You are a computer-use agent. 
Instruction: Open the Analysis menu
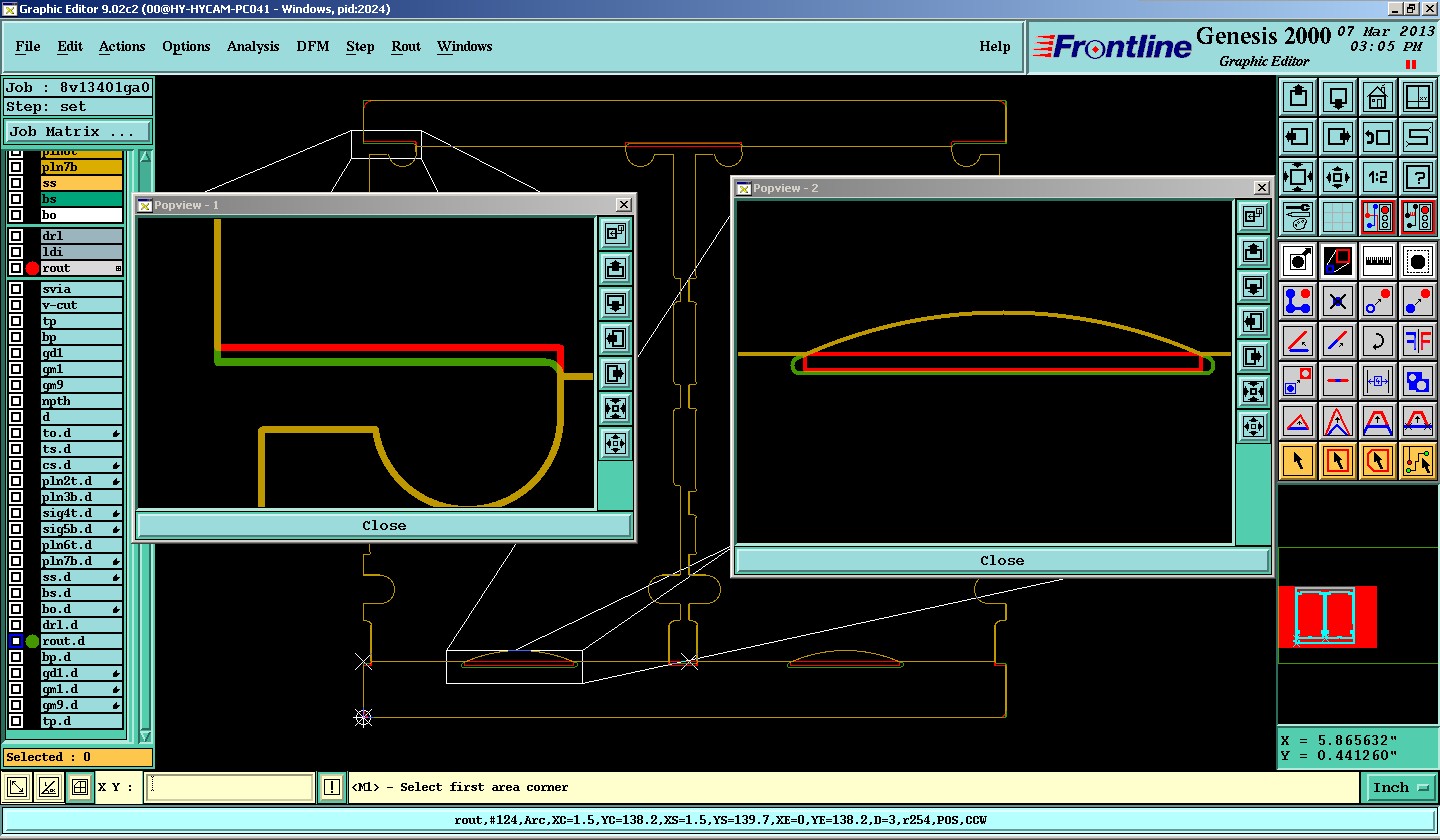click(x=253, y=46)
